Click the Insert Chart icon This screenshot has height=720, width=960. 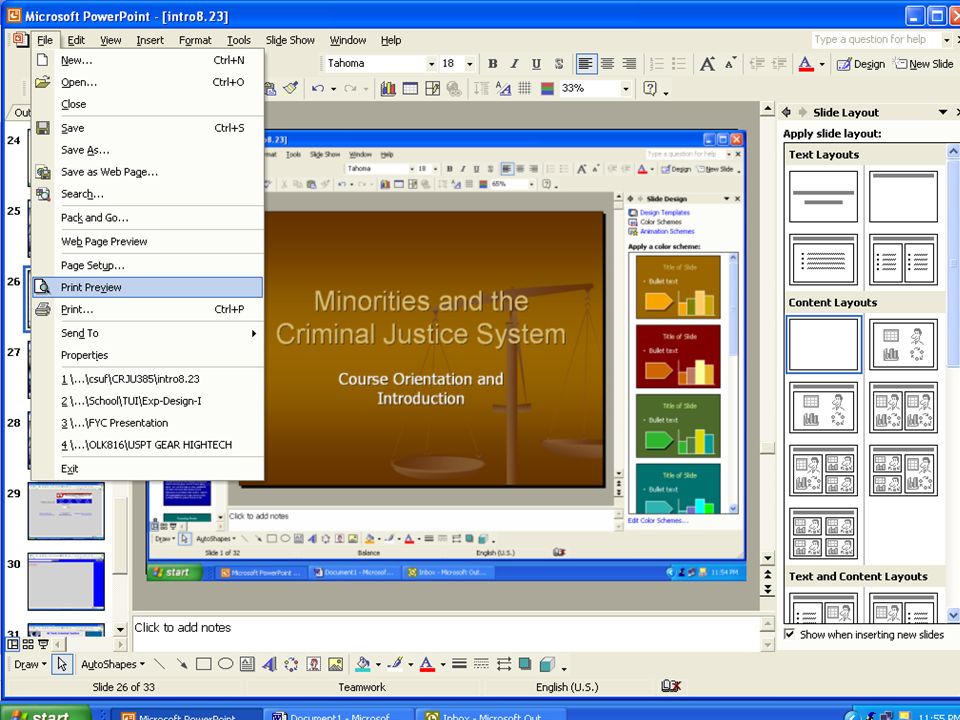pyautogui.click(x=388, y=89)
